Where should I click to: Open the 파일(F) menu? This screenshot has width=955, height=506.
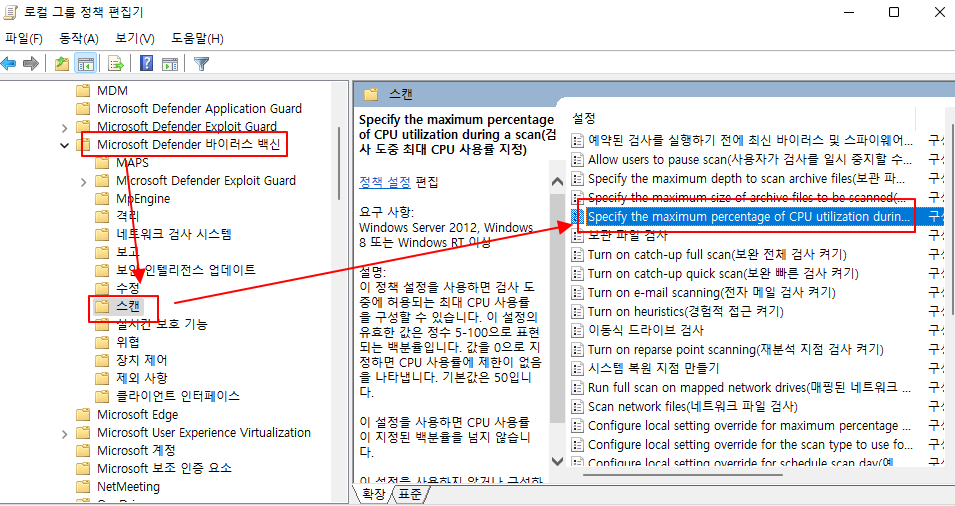coord(24,38)
